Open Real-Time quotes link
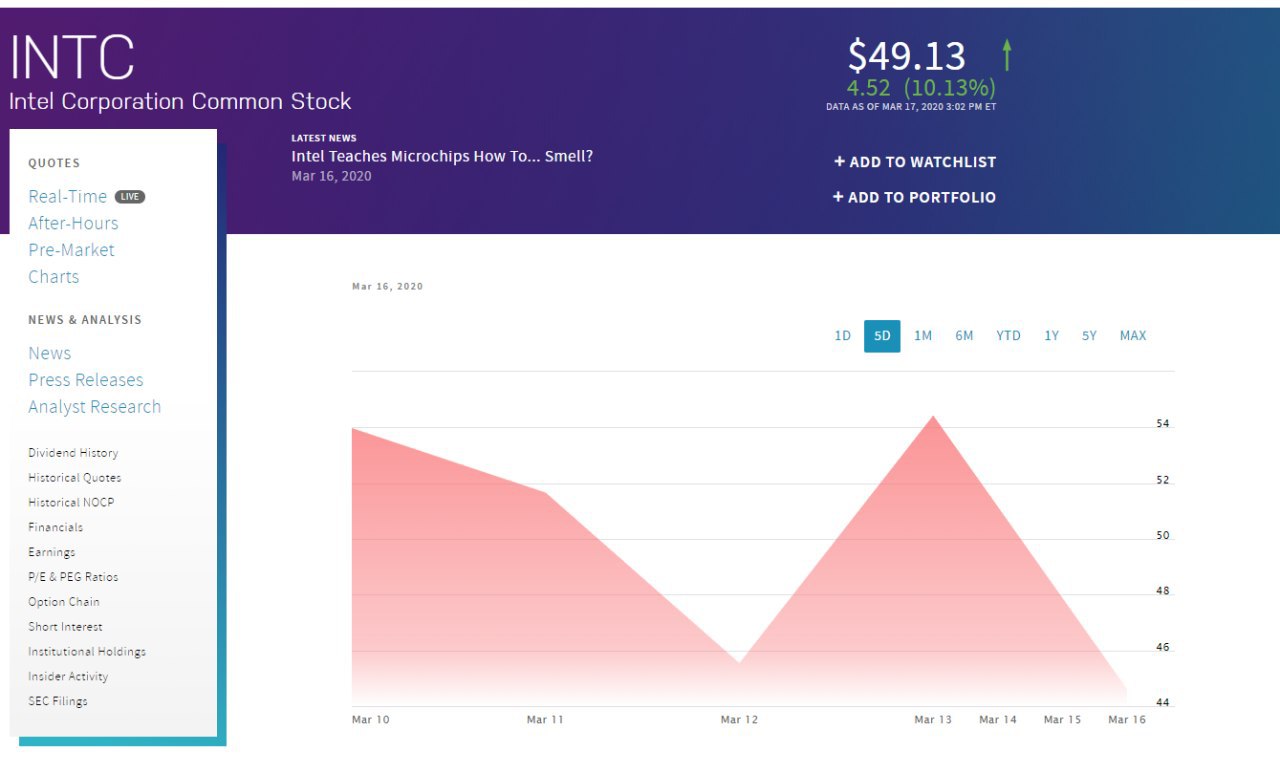The height and width of the screenshot is (773, 1280). (x=67, y=197)
